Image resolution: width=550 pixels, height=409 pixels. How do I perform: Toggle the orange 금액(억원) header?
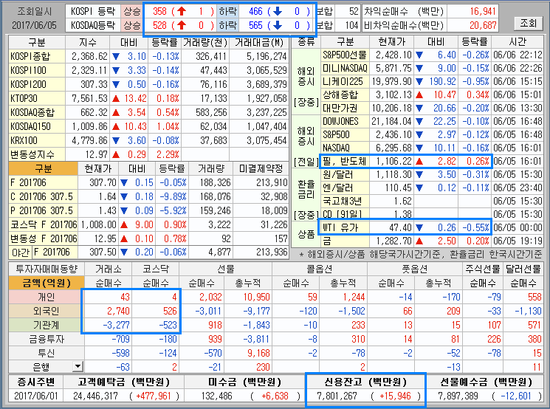coord(46,283)
